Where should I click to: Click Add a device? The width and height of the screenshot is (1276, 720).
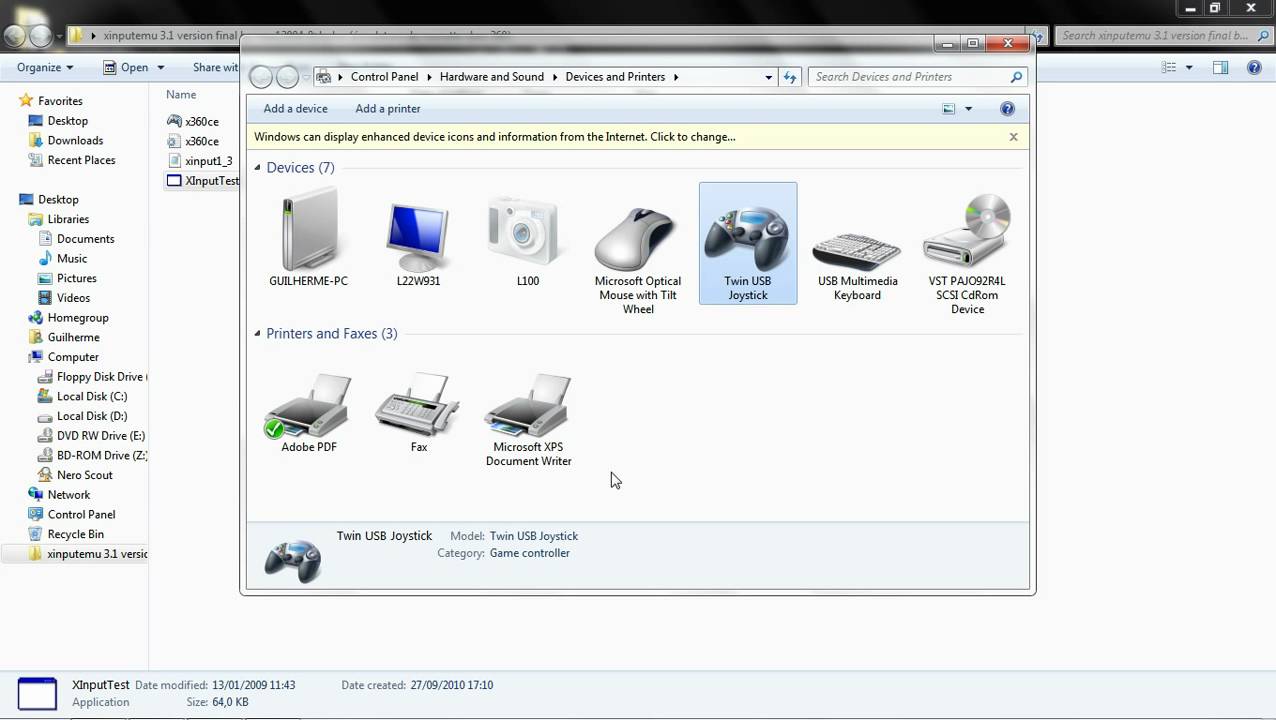295,109
